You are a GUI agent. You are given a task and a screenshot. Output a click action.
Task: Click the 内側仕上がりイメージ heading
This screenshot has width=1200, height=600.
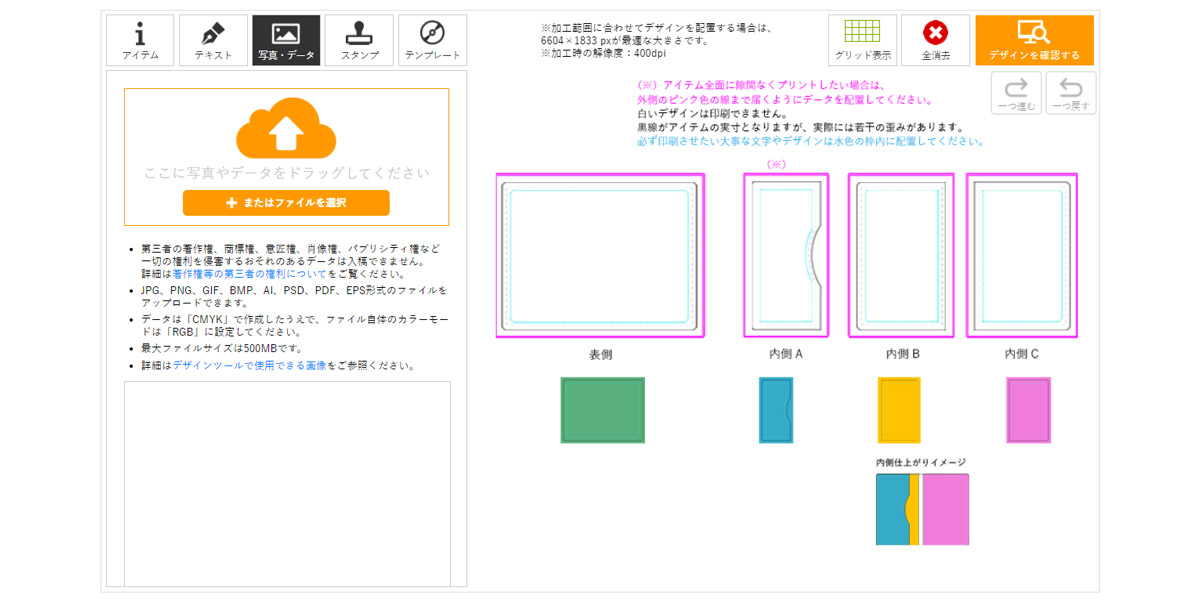(x=921, y=462)
